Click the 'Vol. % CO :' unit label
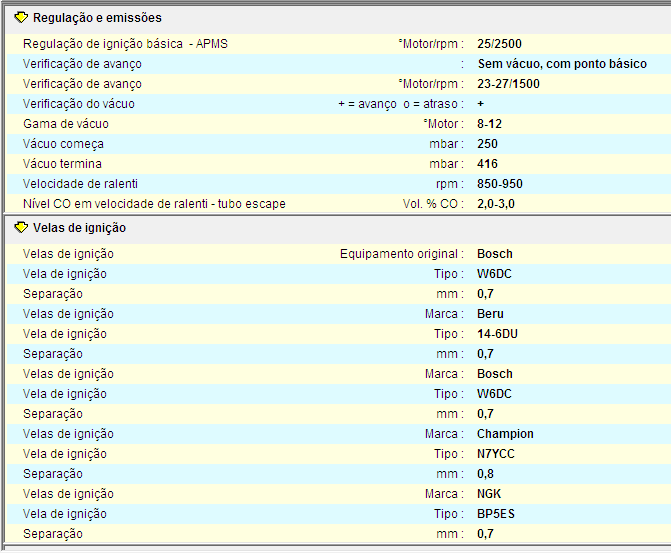 tap(433, 204)
